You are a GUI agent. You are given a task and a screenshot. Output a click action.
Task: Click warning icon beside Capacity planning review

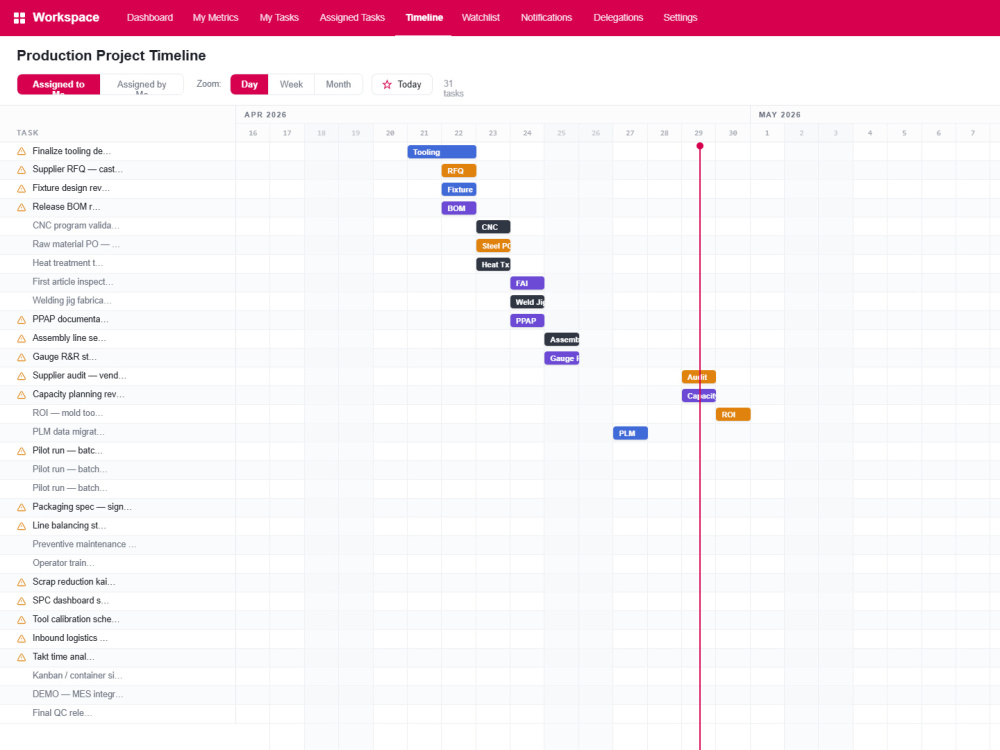pos(21,395)
